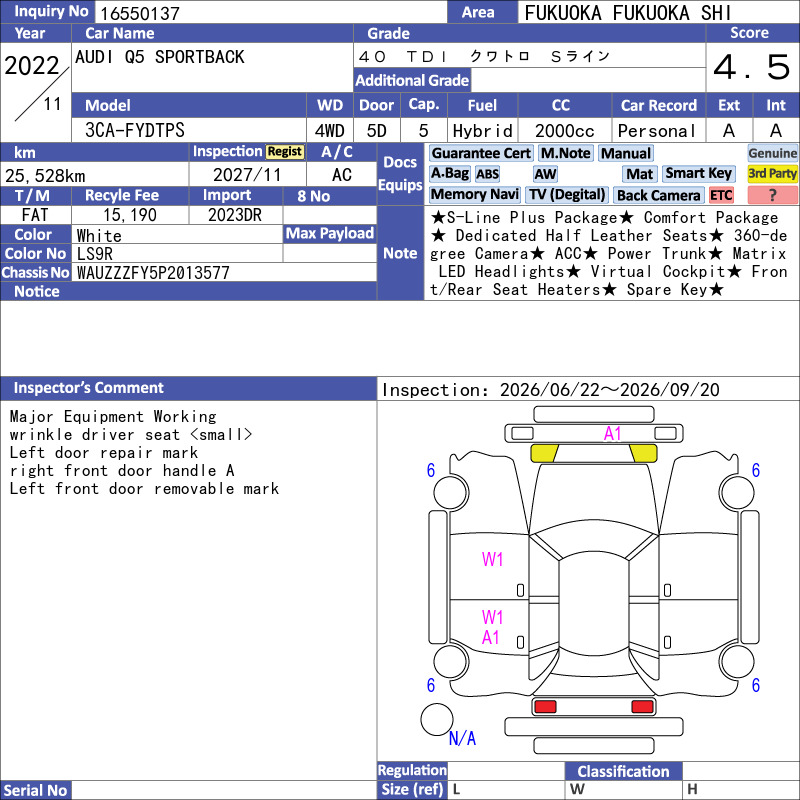Screen dimensions: 800x800
Task: Select the Memory Navi badge
Action: (x=474, y=194)
